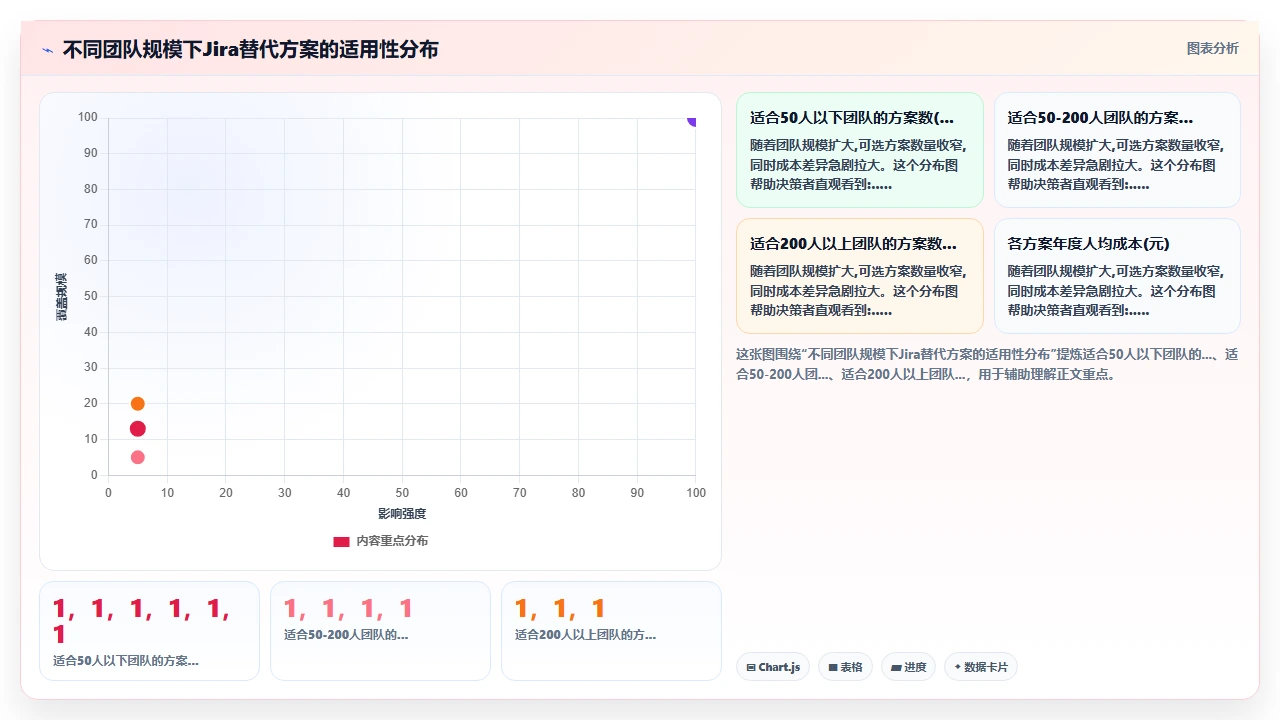Click the purple data point at top right
This screenshot has width=1280, height=720.
(x=693, y=120)
